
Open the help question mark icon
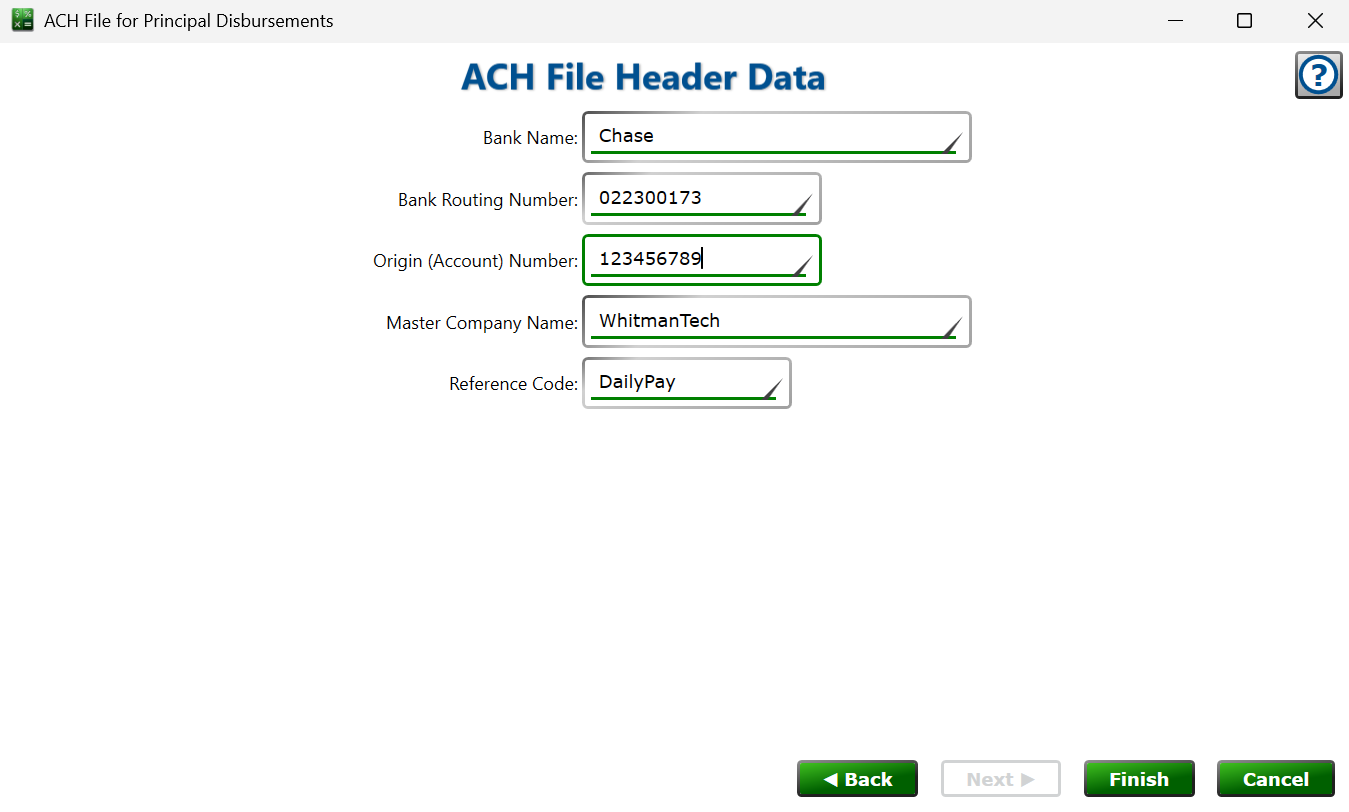[1318, 75]
